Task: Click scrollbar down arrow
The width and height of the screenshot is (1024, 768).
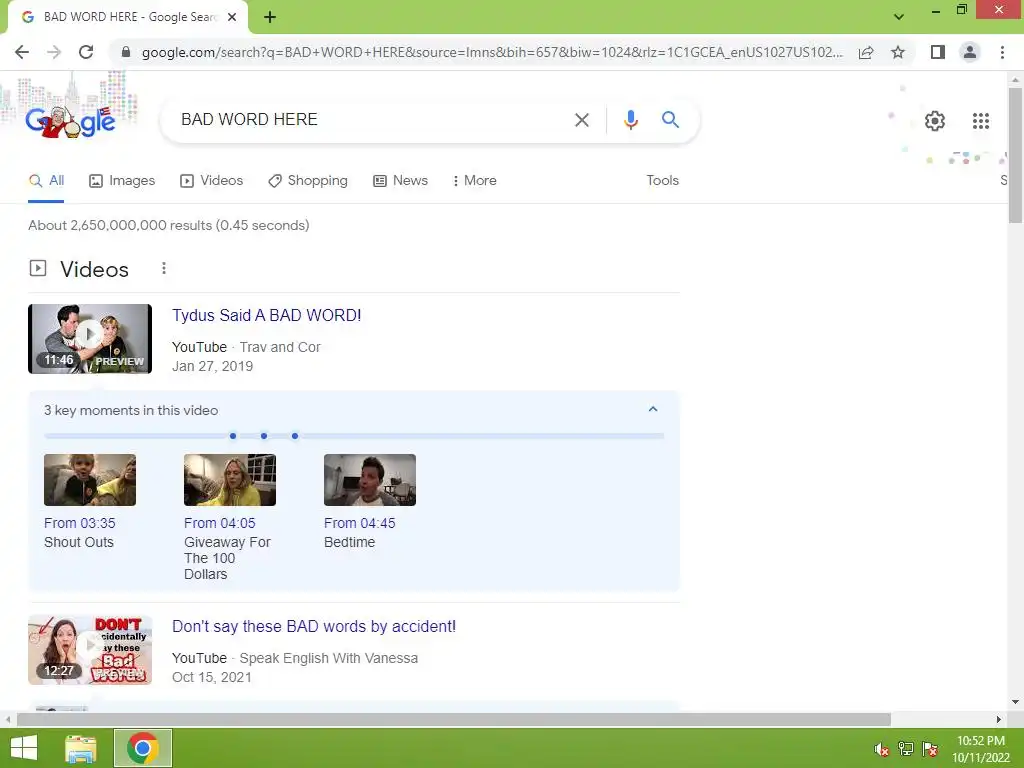Action: [1015, 703]
